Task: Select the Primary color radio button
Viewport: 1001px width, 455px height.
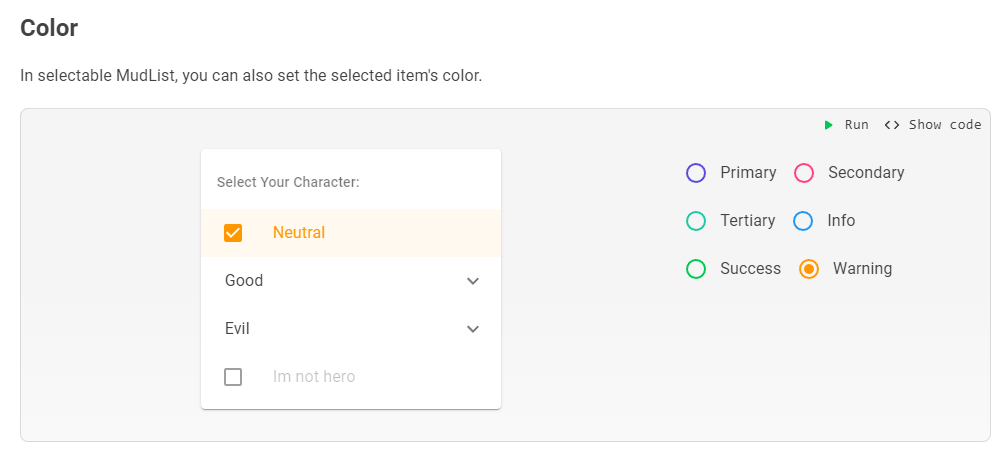Action: click(696, 173)
